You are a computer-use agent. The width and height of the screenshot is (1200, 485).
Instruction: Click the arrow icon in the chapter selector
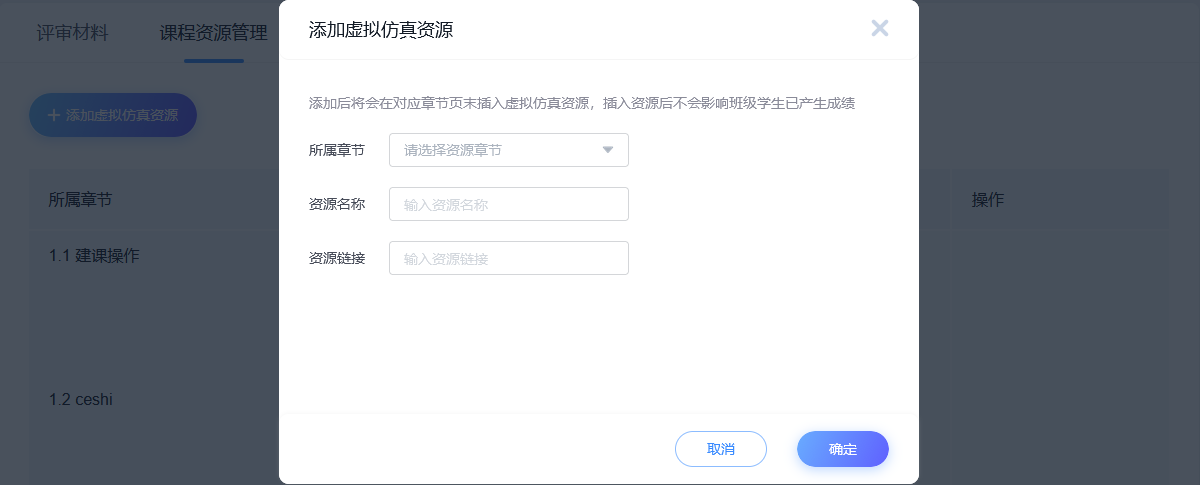607,150
